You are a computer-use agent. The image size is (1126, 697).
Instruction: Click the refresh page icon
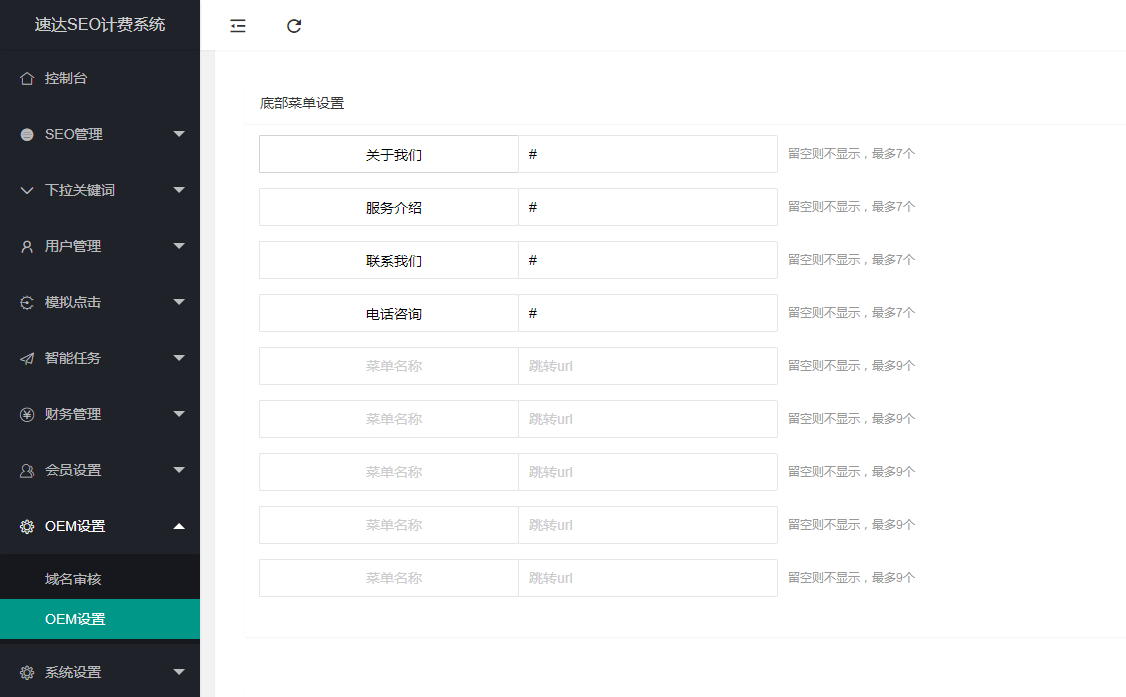coord(294,26)
